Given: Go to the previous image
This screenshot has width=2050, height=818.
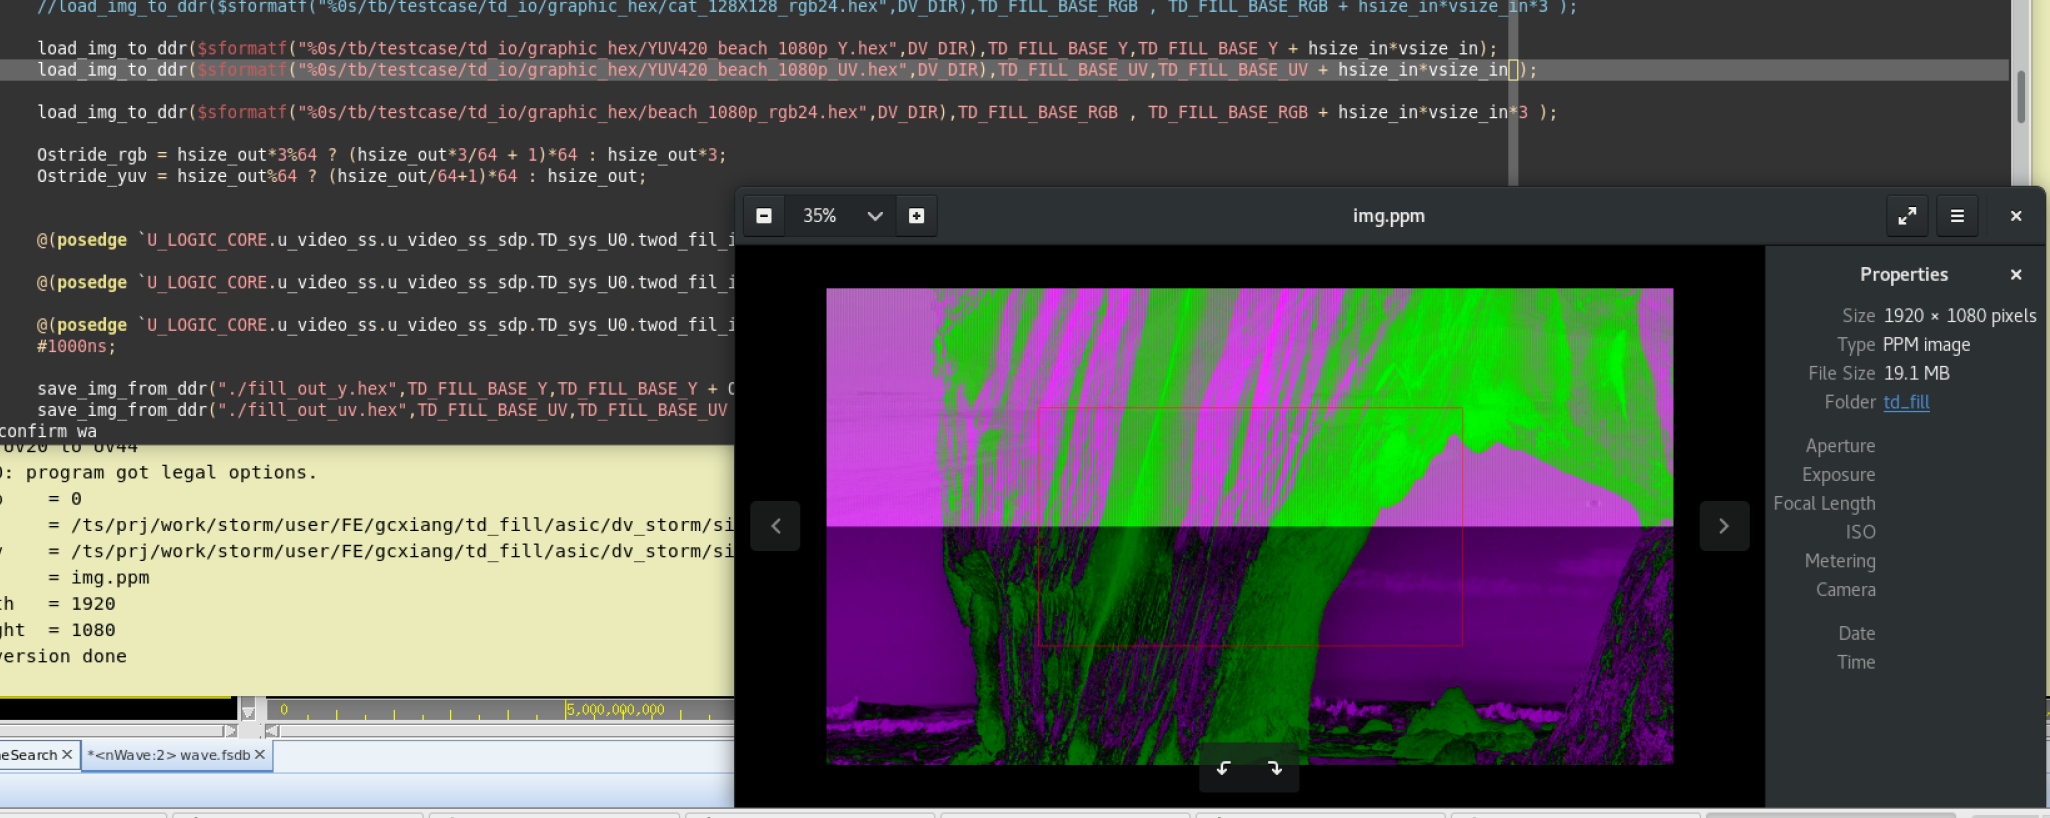Looking at the screenshot, I should tap(776, 526).
